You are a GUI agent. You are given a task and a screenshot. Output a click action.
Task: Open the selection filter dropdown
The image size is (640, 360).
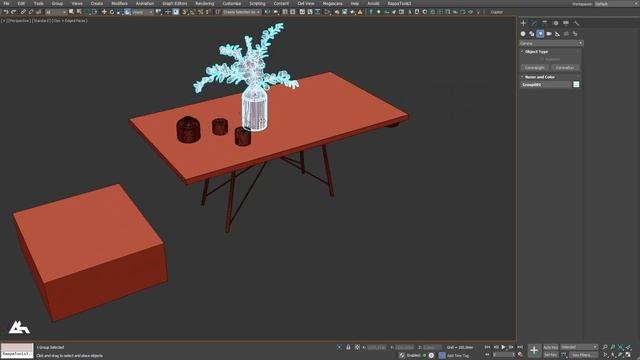pyautogui.click(x=56, y=13)
